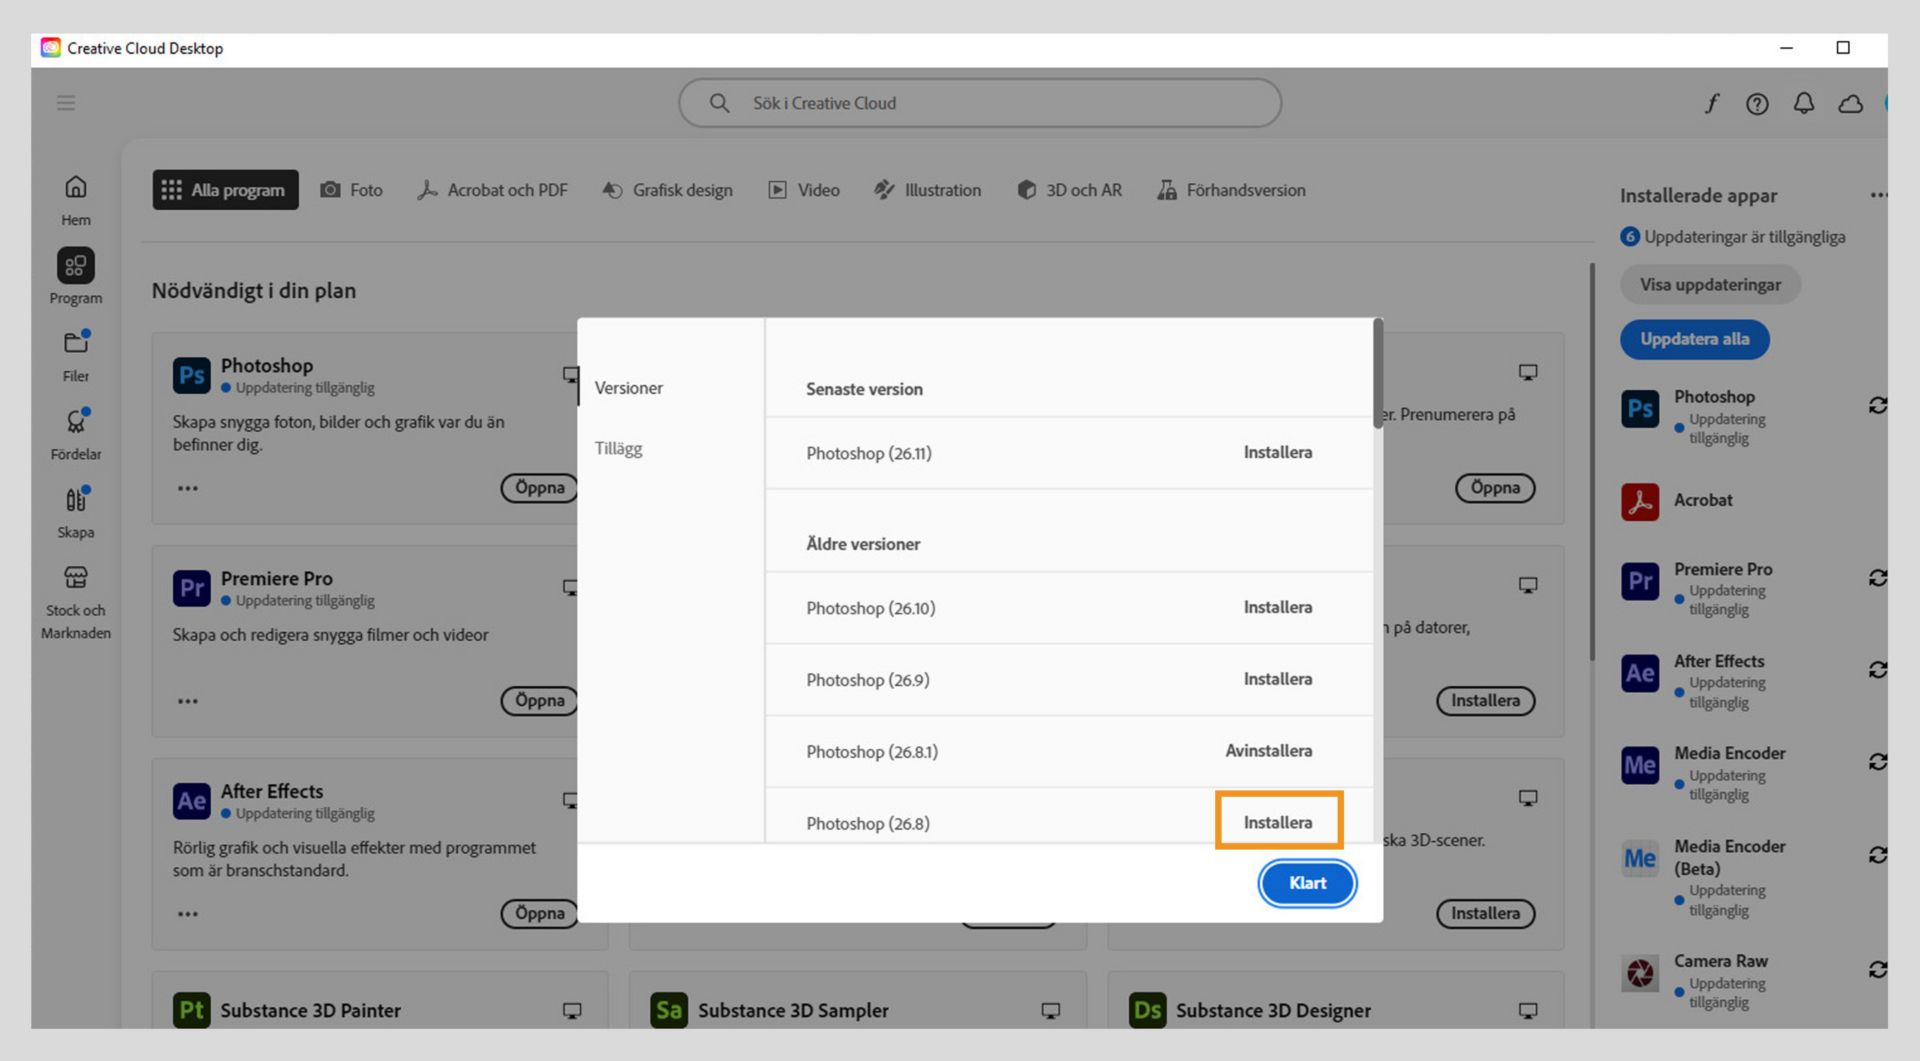The width and height of the screenshot is (1920, 1061).
Task: Click the After Effects card Ae icon
Action: [191, 801]
